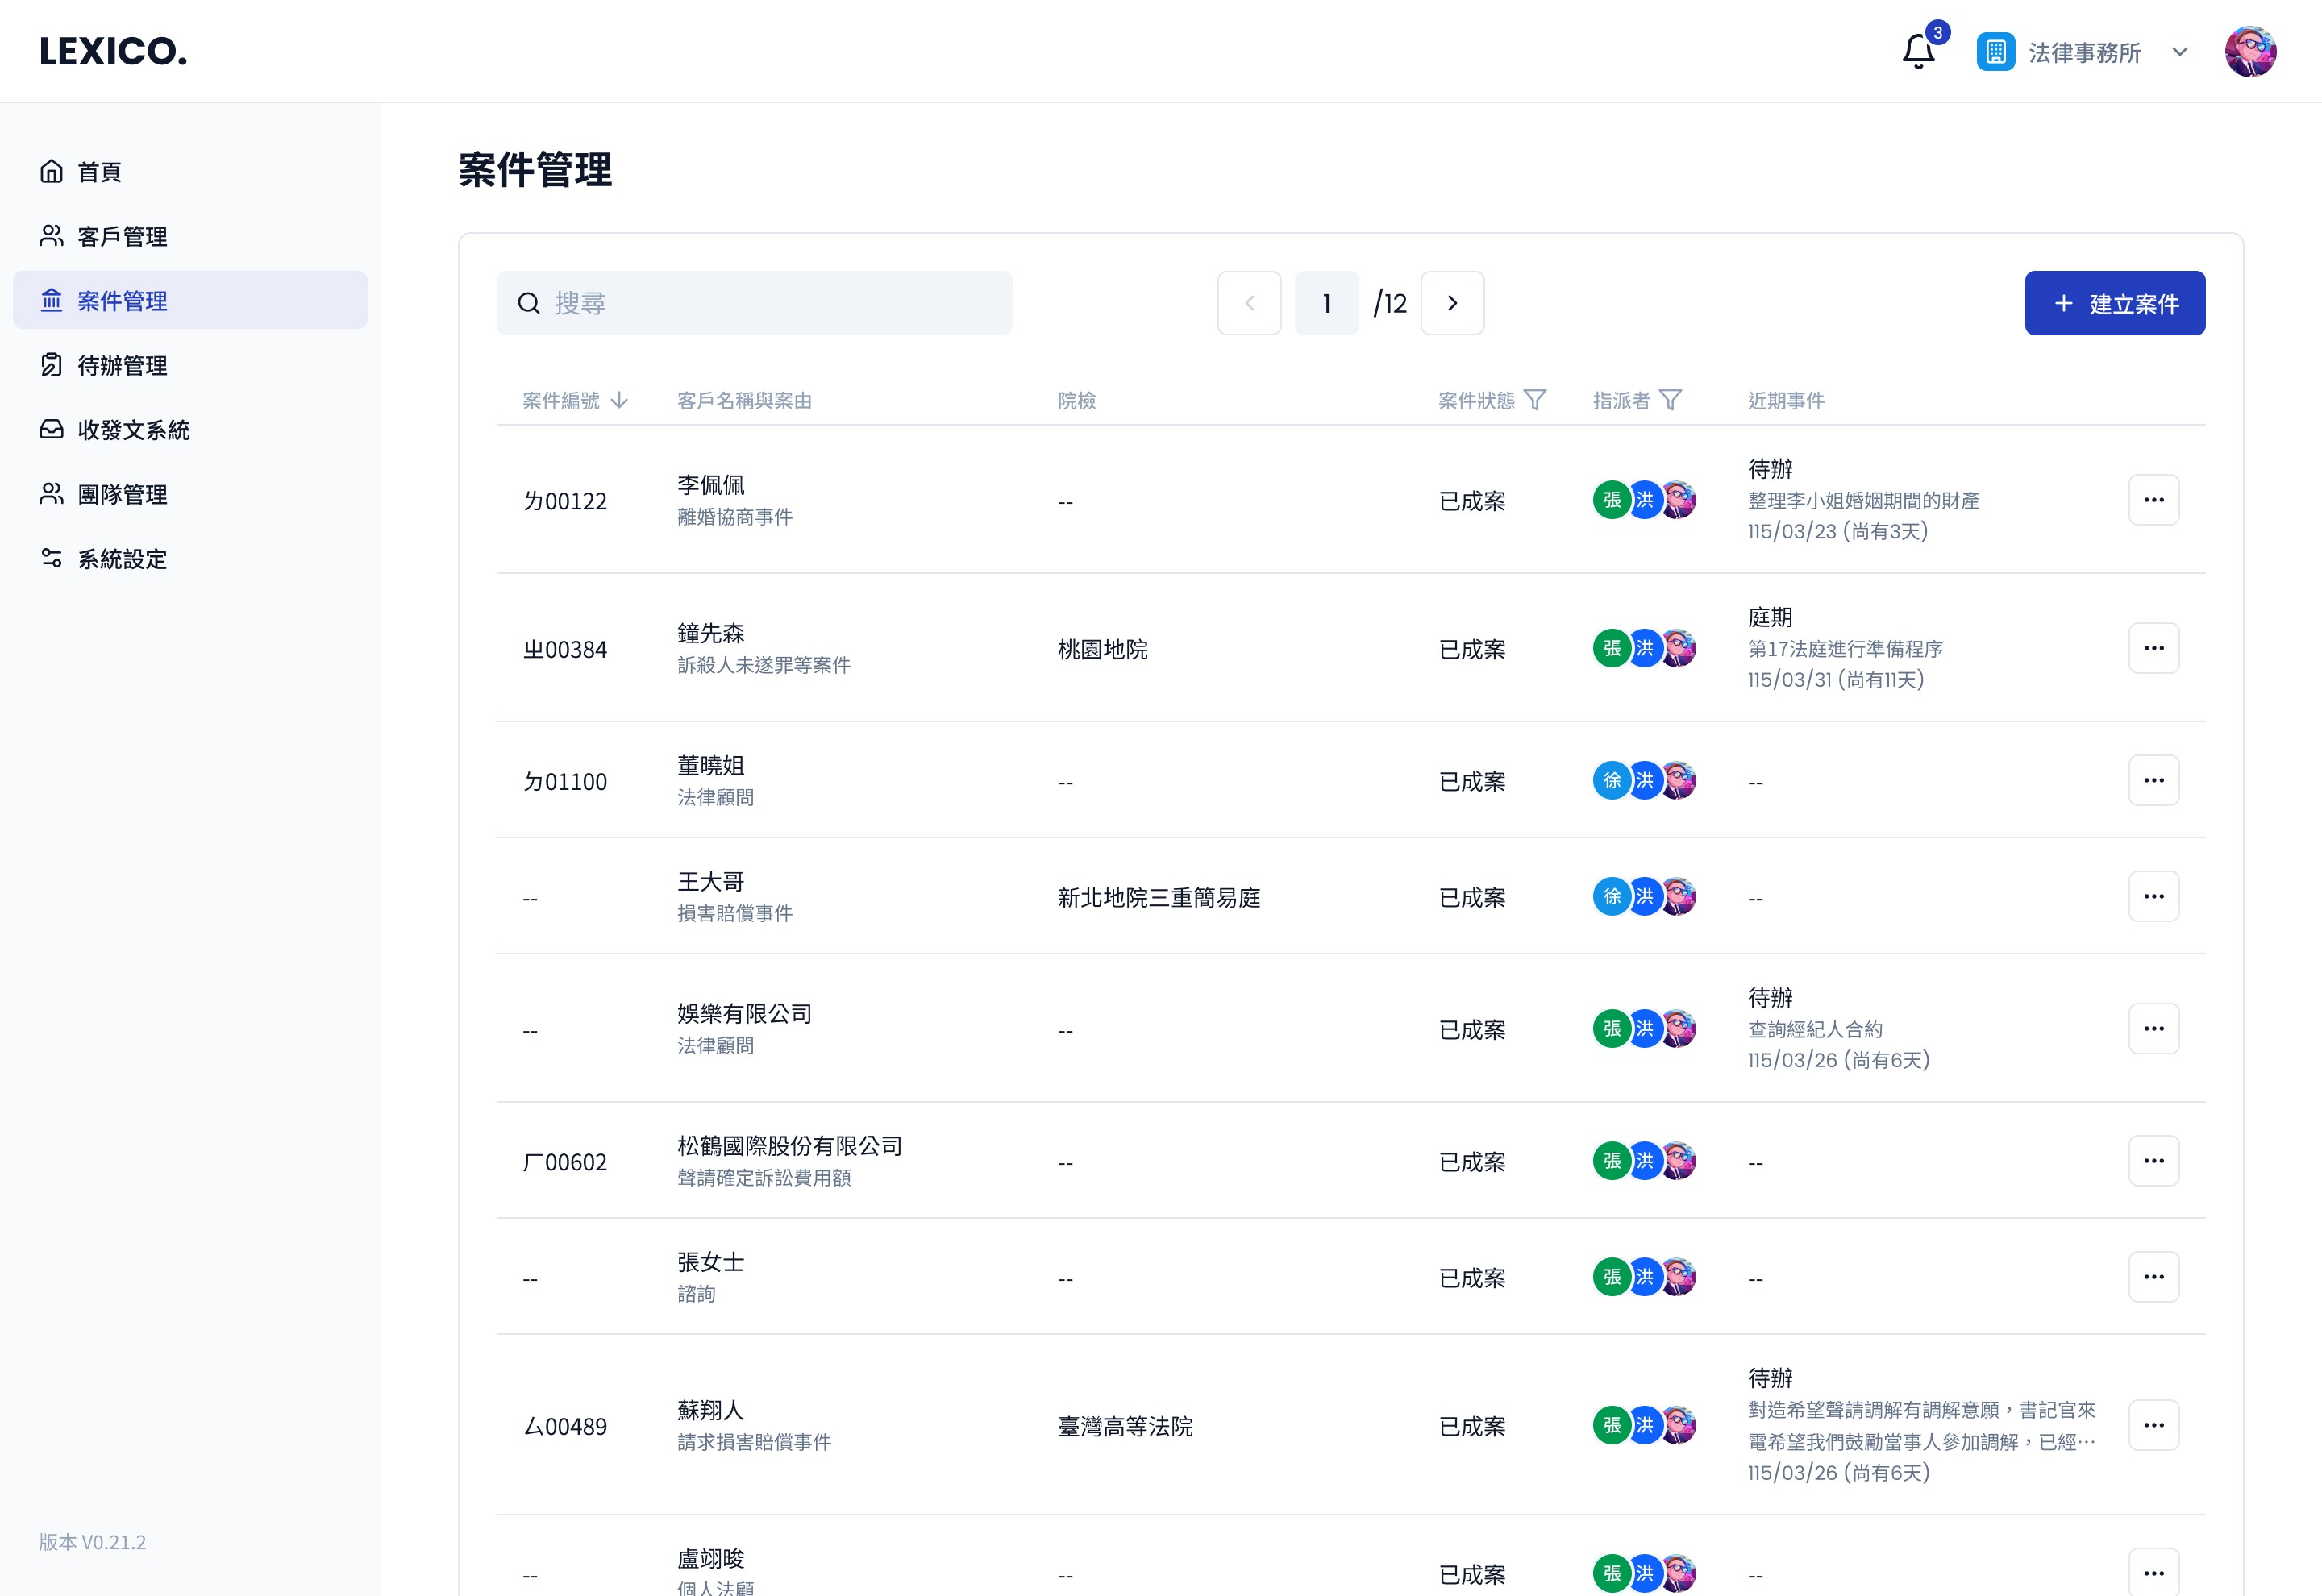The width and height of the screenshot is (2322, 1596).
Task: Open more options for 李佩佩 case
Action: [2153, 500]
